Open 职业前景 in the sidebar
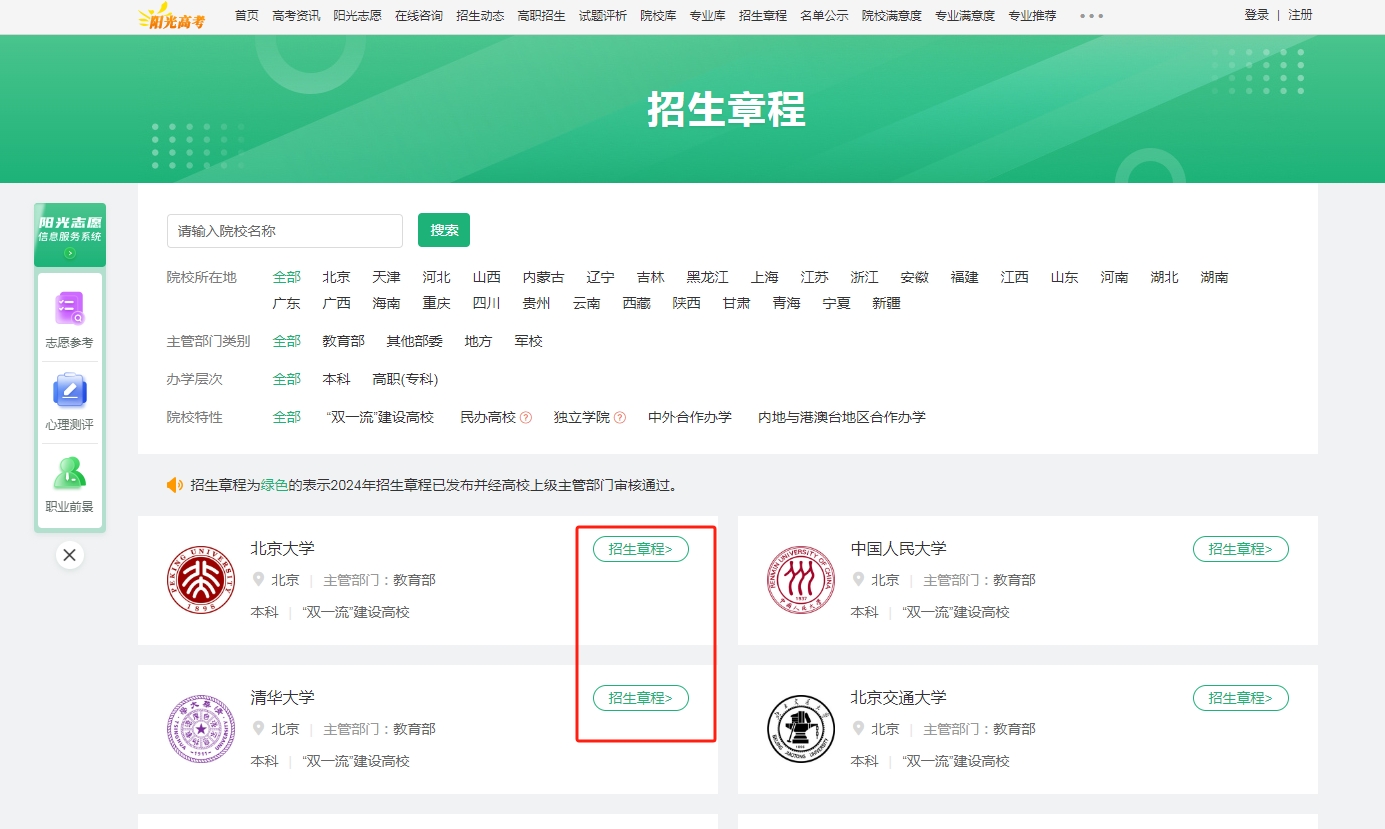Screen dimensions: 1385x829 coord(69,484)
